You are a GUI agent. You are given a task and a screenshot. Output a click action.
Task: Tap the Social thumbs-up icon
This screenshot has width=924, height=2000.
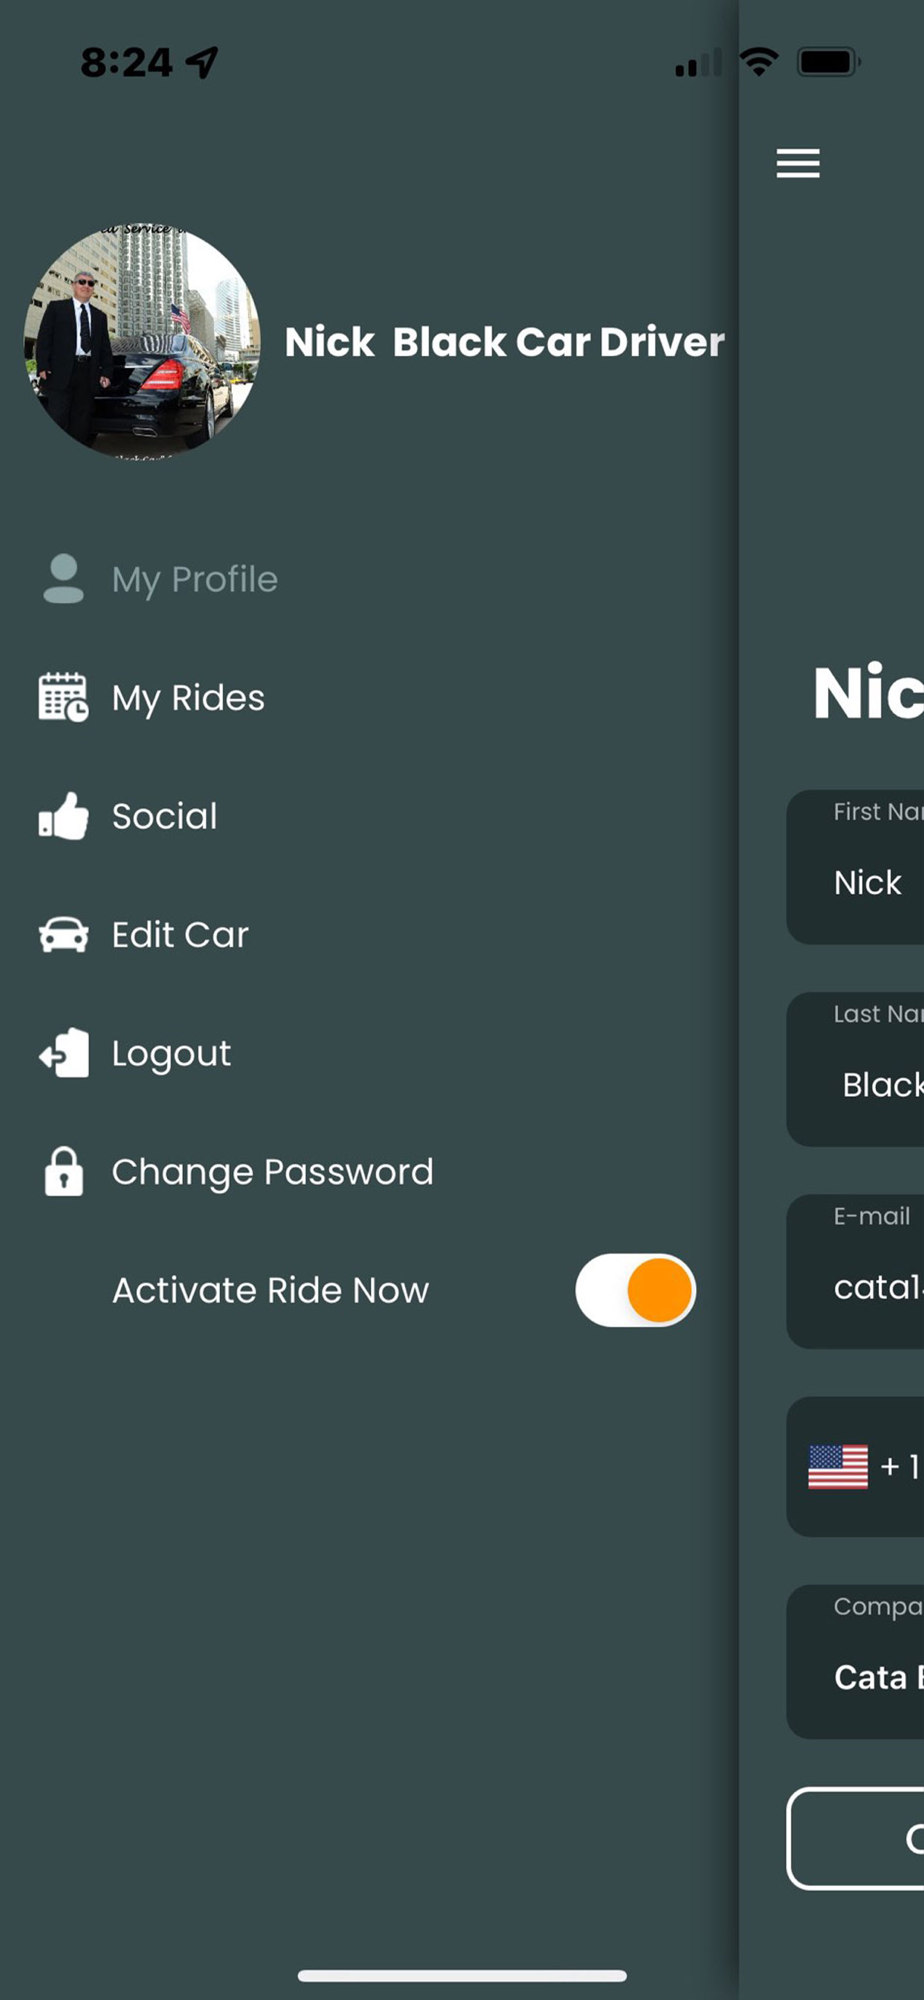[63, 816]
